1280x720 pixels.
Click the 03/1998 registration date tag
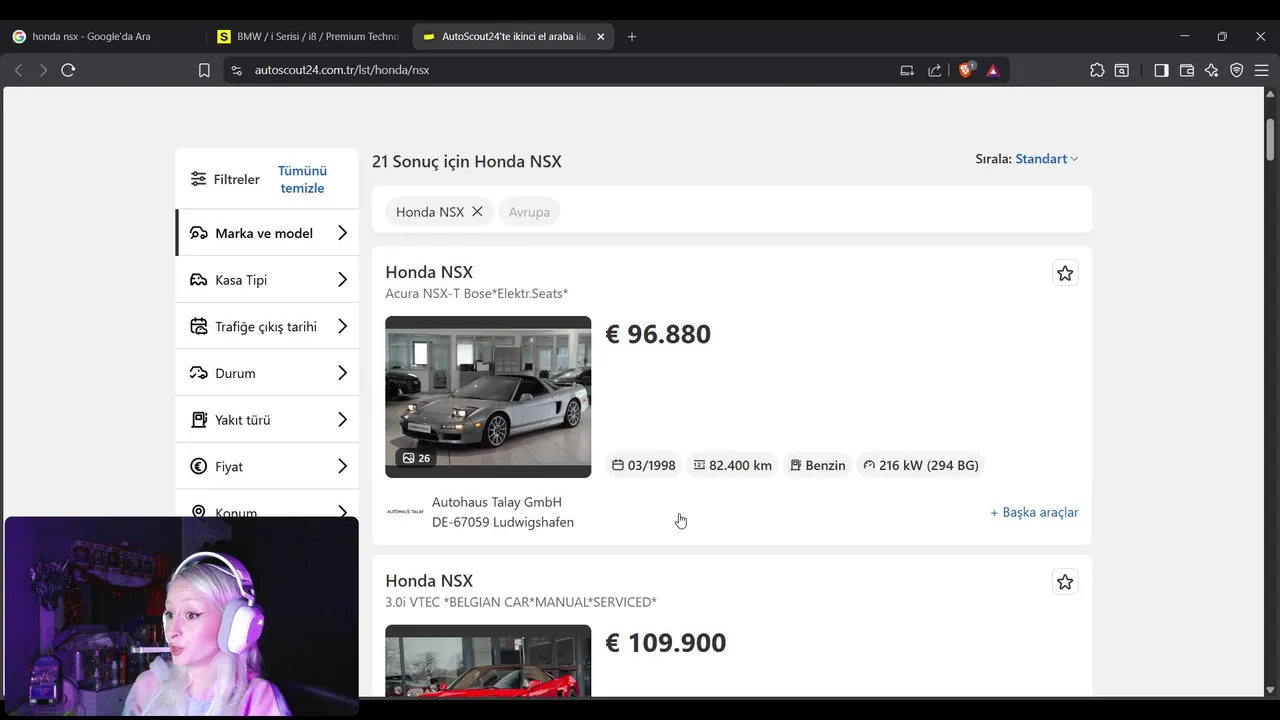pos(643,465)
